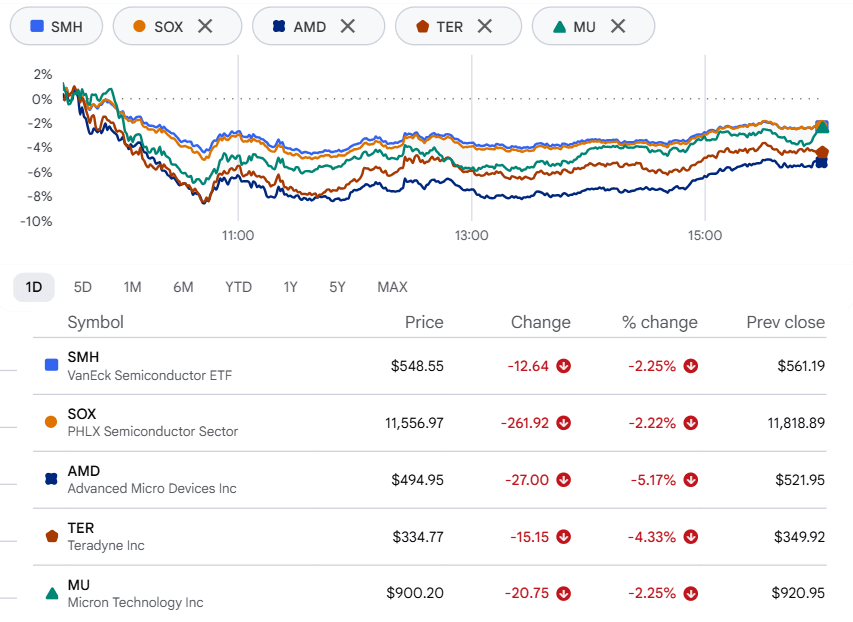Click TER price $334.77
Image resolution: width=853 pixels, height=622 pixels.
click(x=418, y=537)
